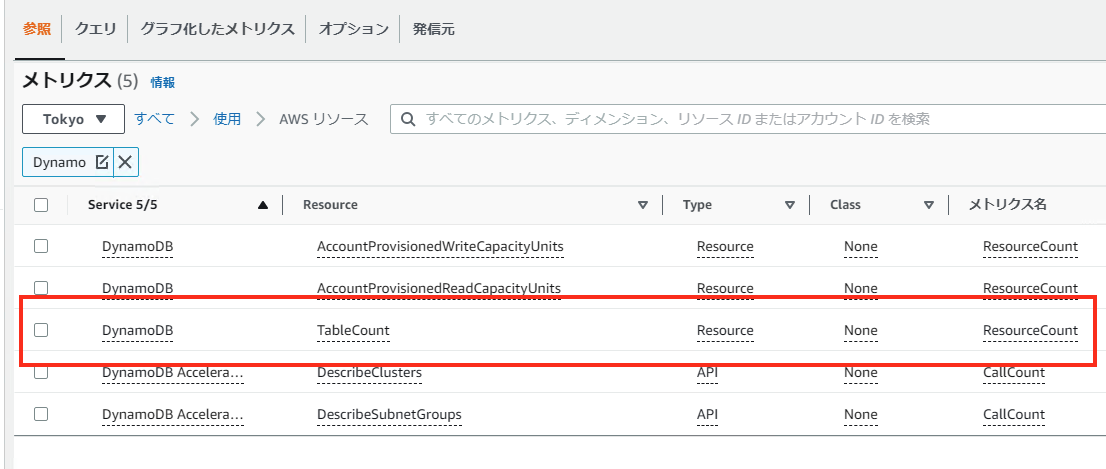
Task: Click TableCount resource name
Action: [x=353, y=330]
